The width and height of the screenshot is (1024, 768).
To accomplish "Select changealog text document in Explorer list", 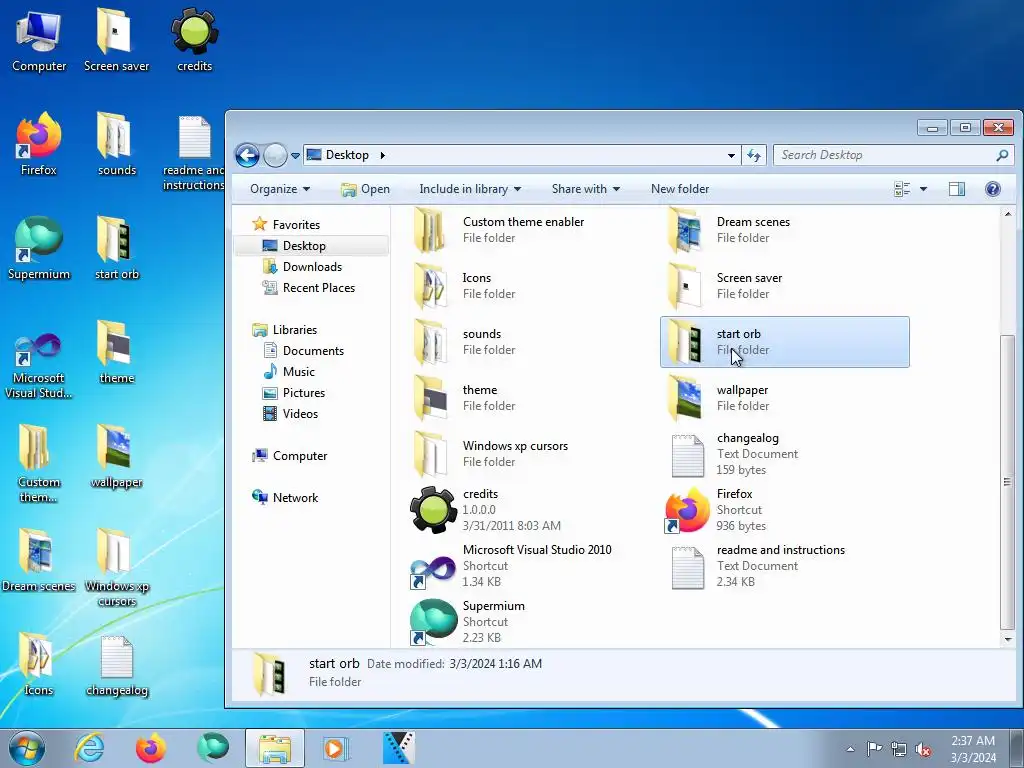I will click(784, 454).
